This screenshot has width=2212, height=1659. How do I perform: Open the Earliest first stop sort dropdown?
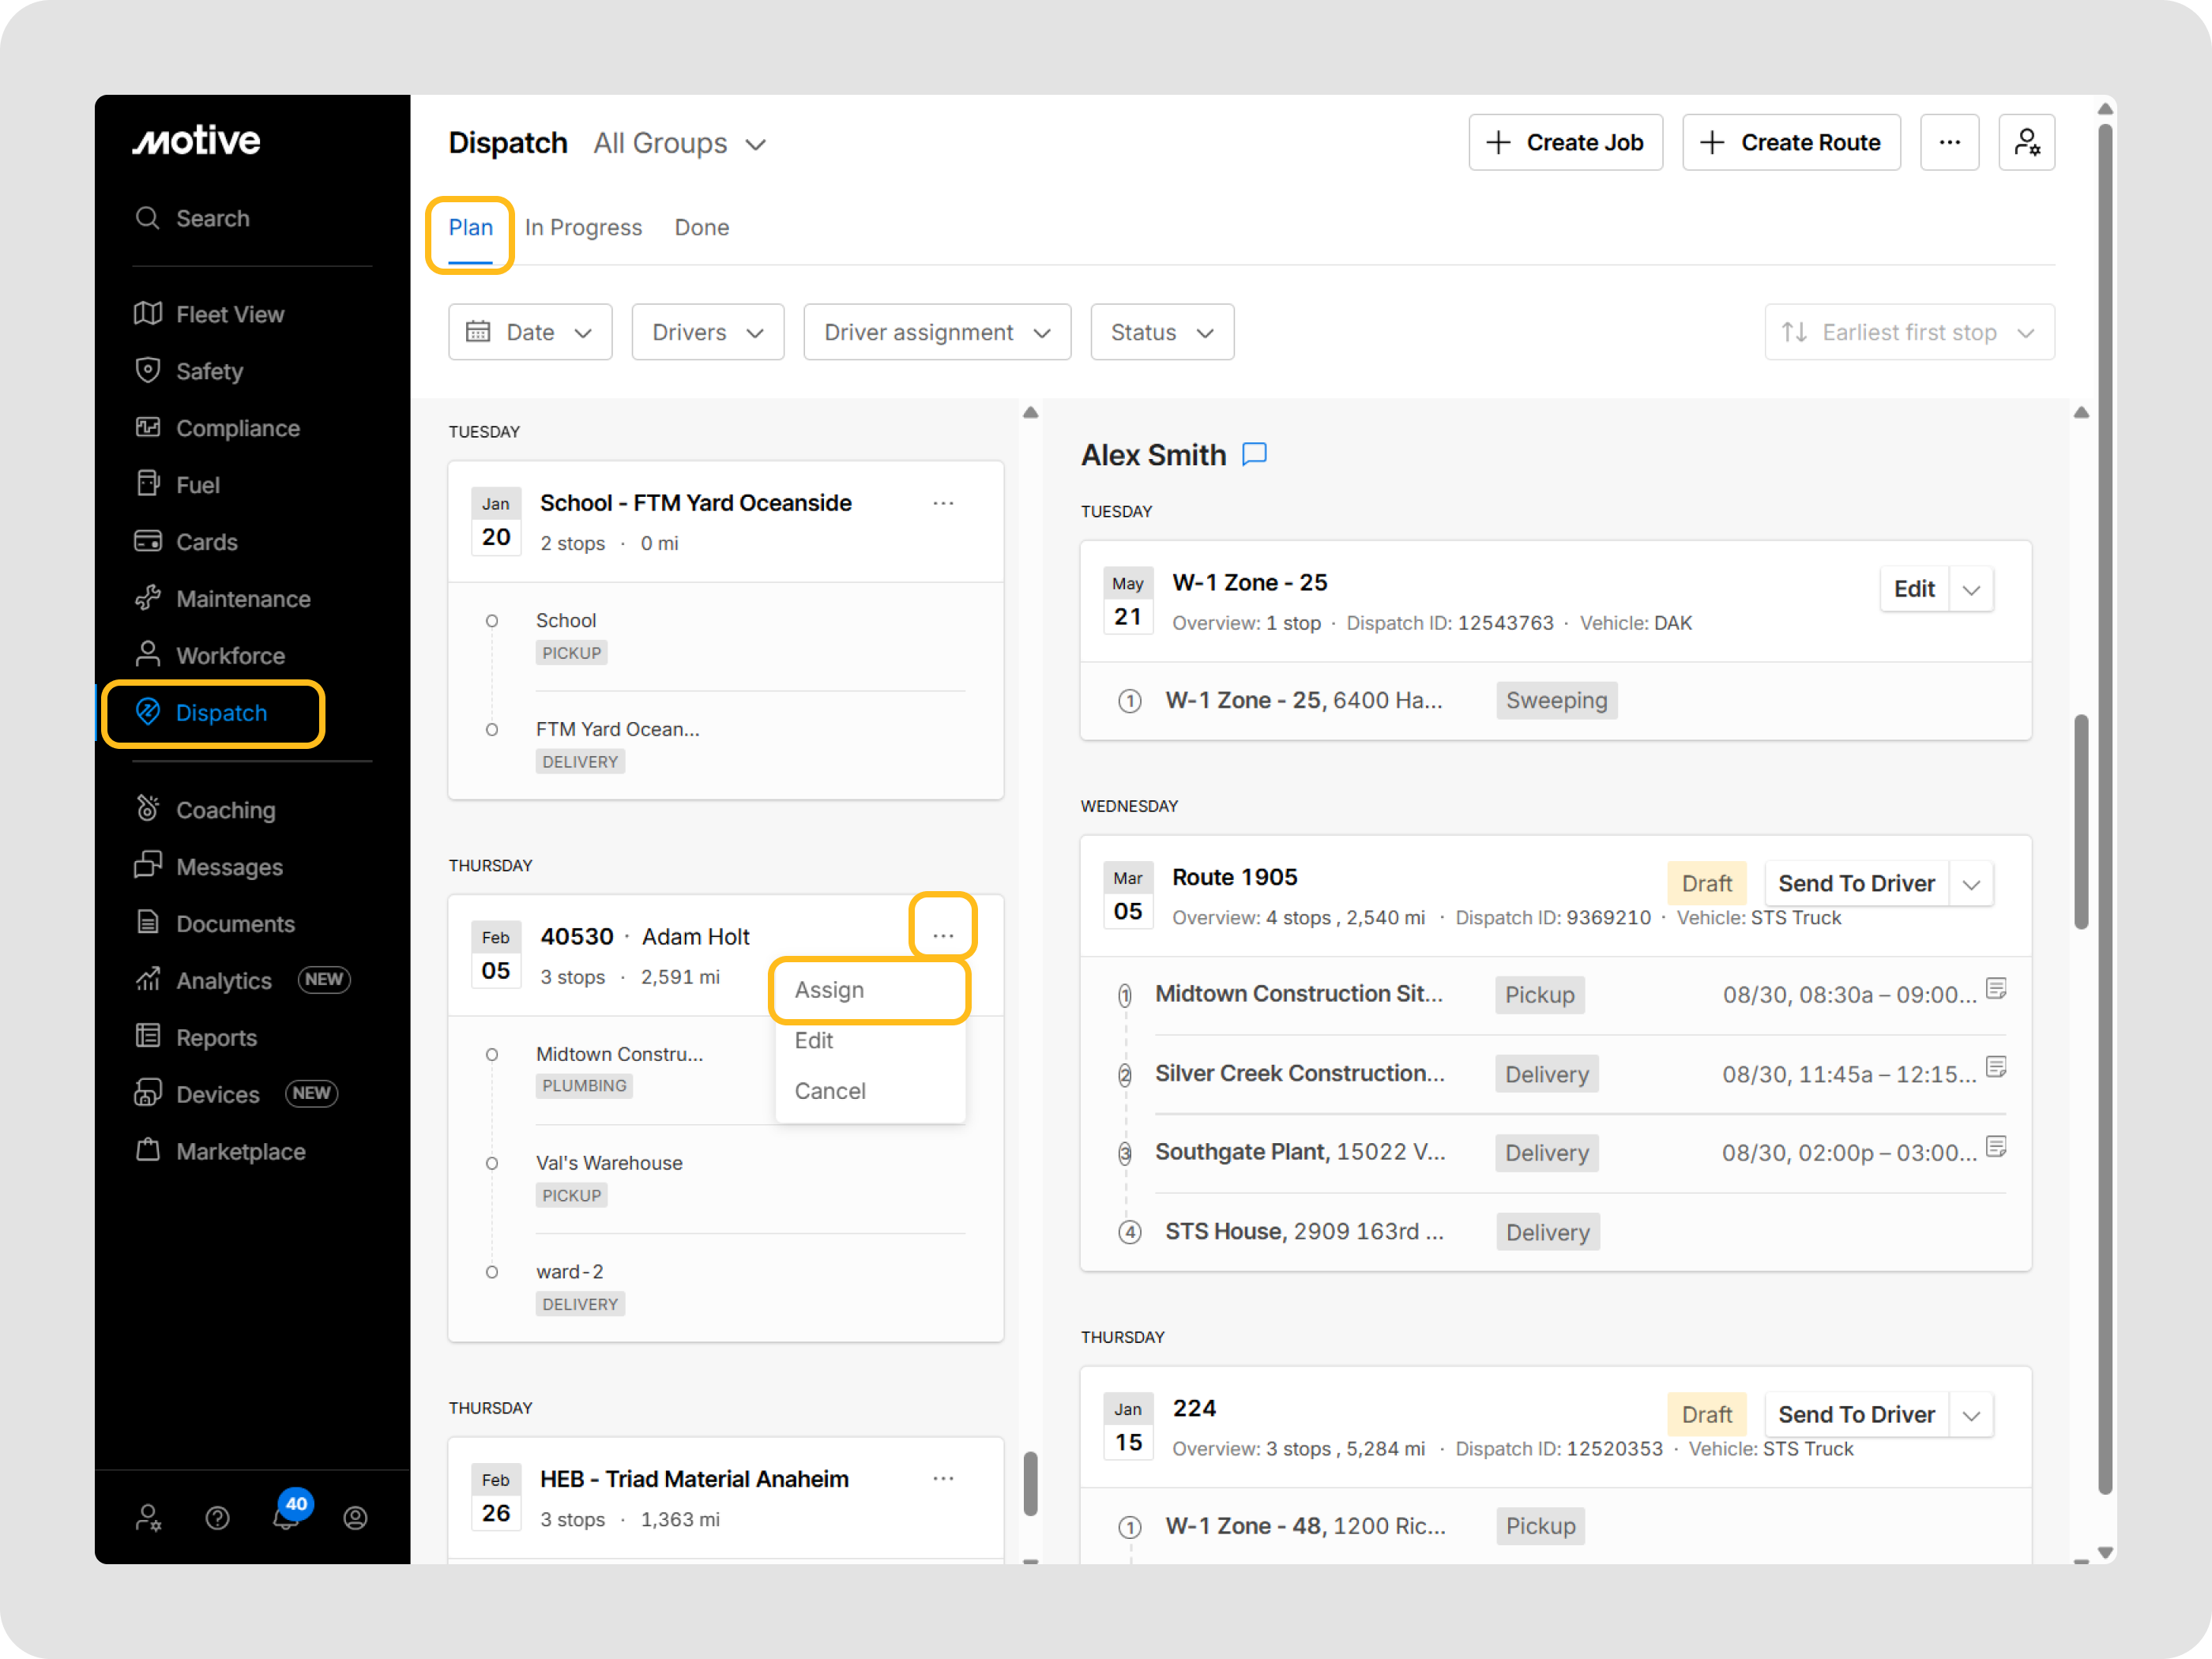pos(1909,332)
